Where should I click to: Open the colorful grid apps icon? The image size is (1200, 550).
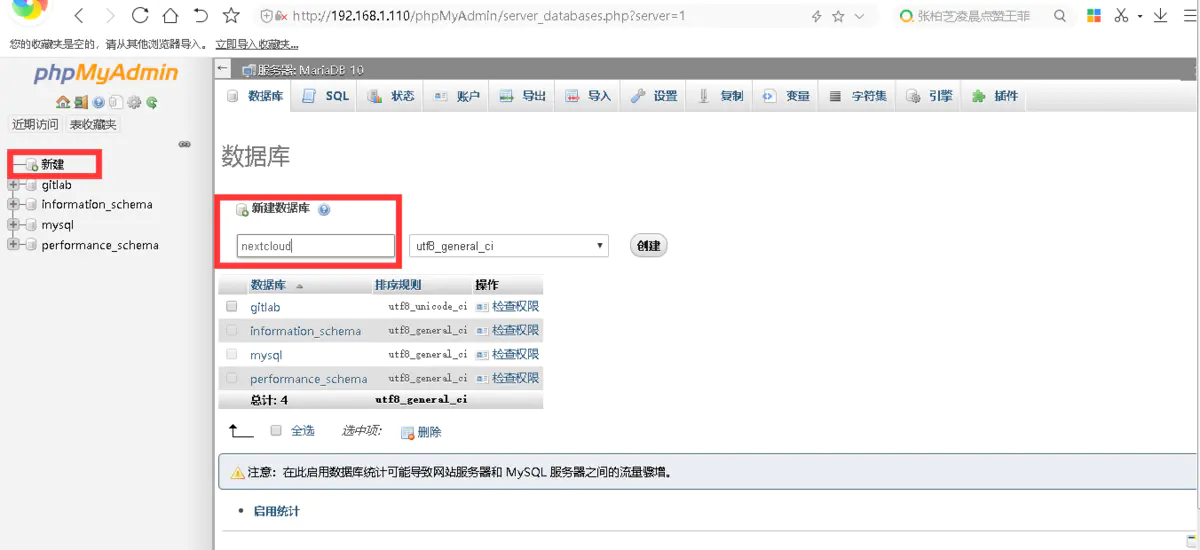pyautogui.click(x=1094, y=16)
